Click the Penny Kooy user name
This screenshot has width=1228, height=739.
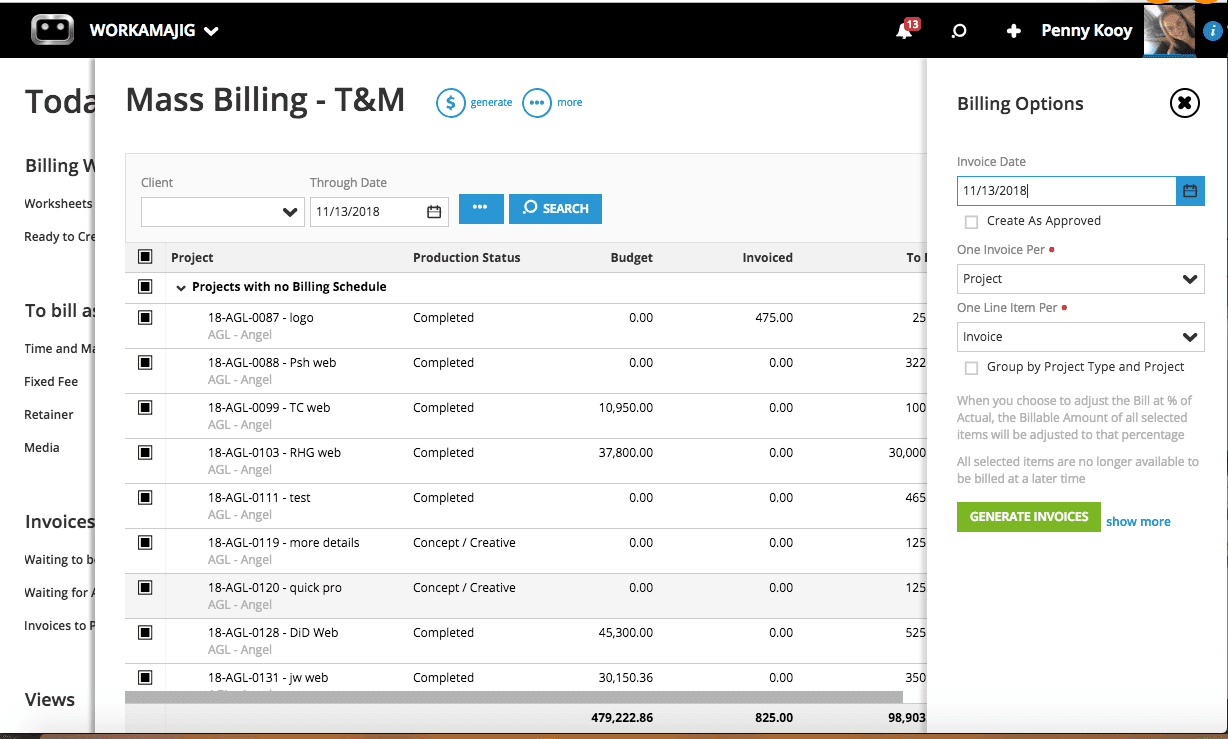(1086, 31)
